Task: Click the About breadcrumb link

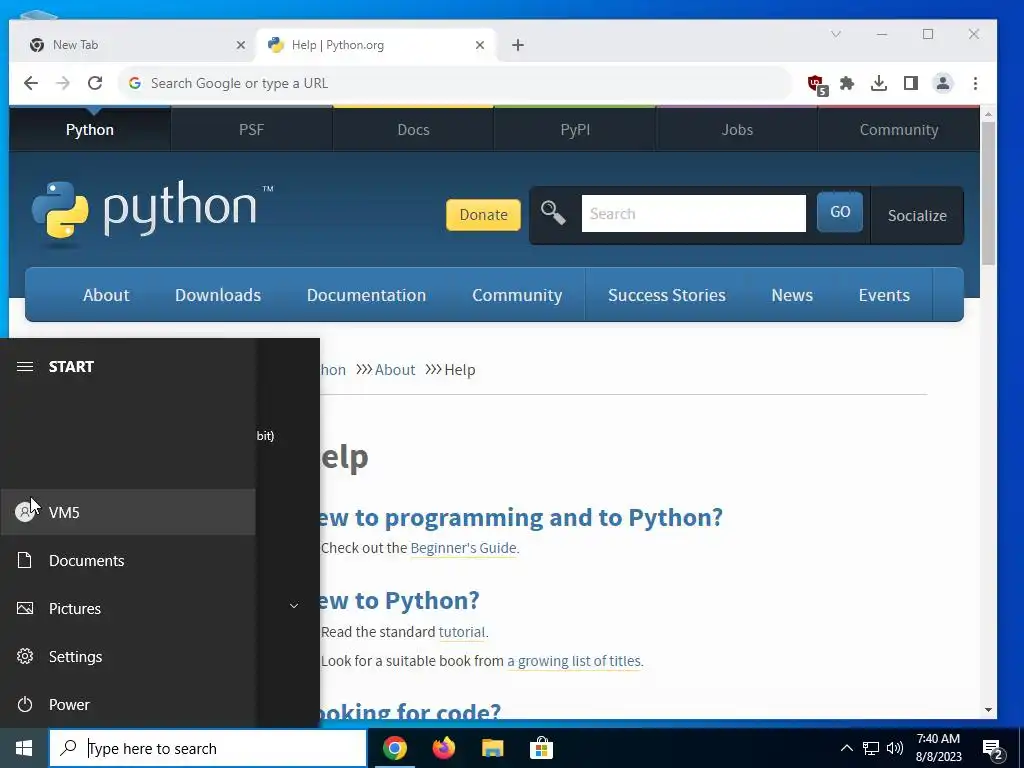Action: 395,370
